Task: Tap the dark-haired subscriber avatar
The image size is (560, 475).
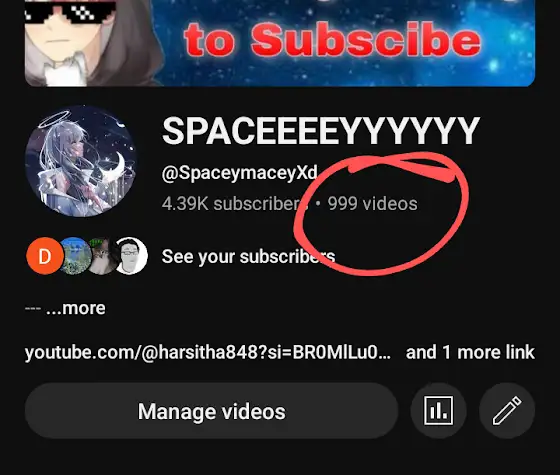Action: 102,256
